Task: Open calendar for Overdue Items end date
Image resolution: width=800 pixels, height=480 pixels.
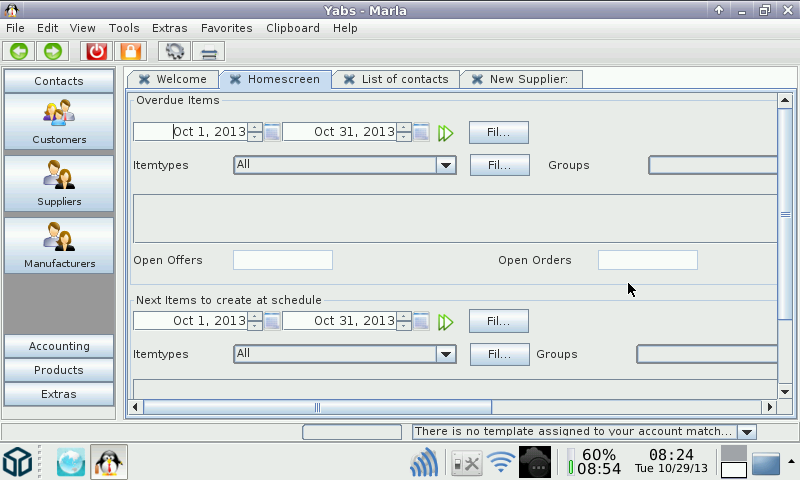Action: [421, 132]
